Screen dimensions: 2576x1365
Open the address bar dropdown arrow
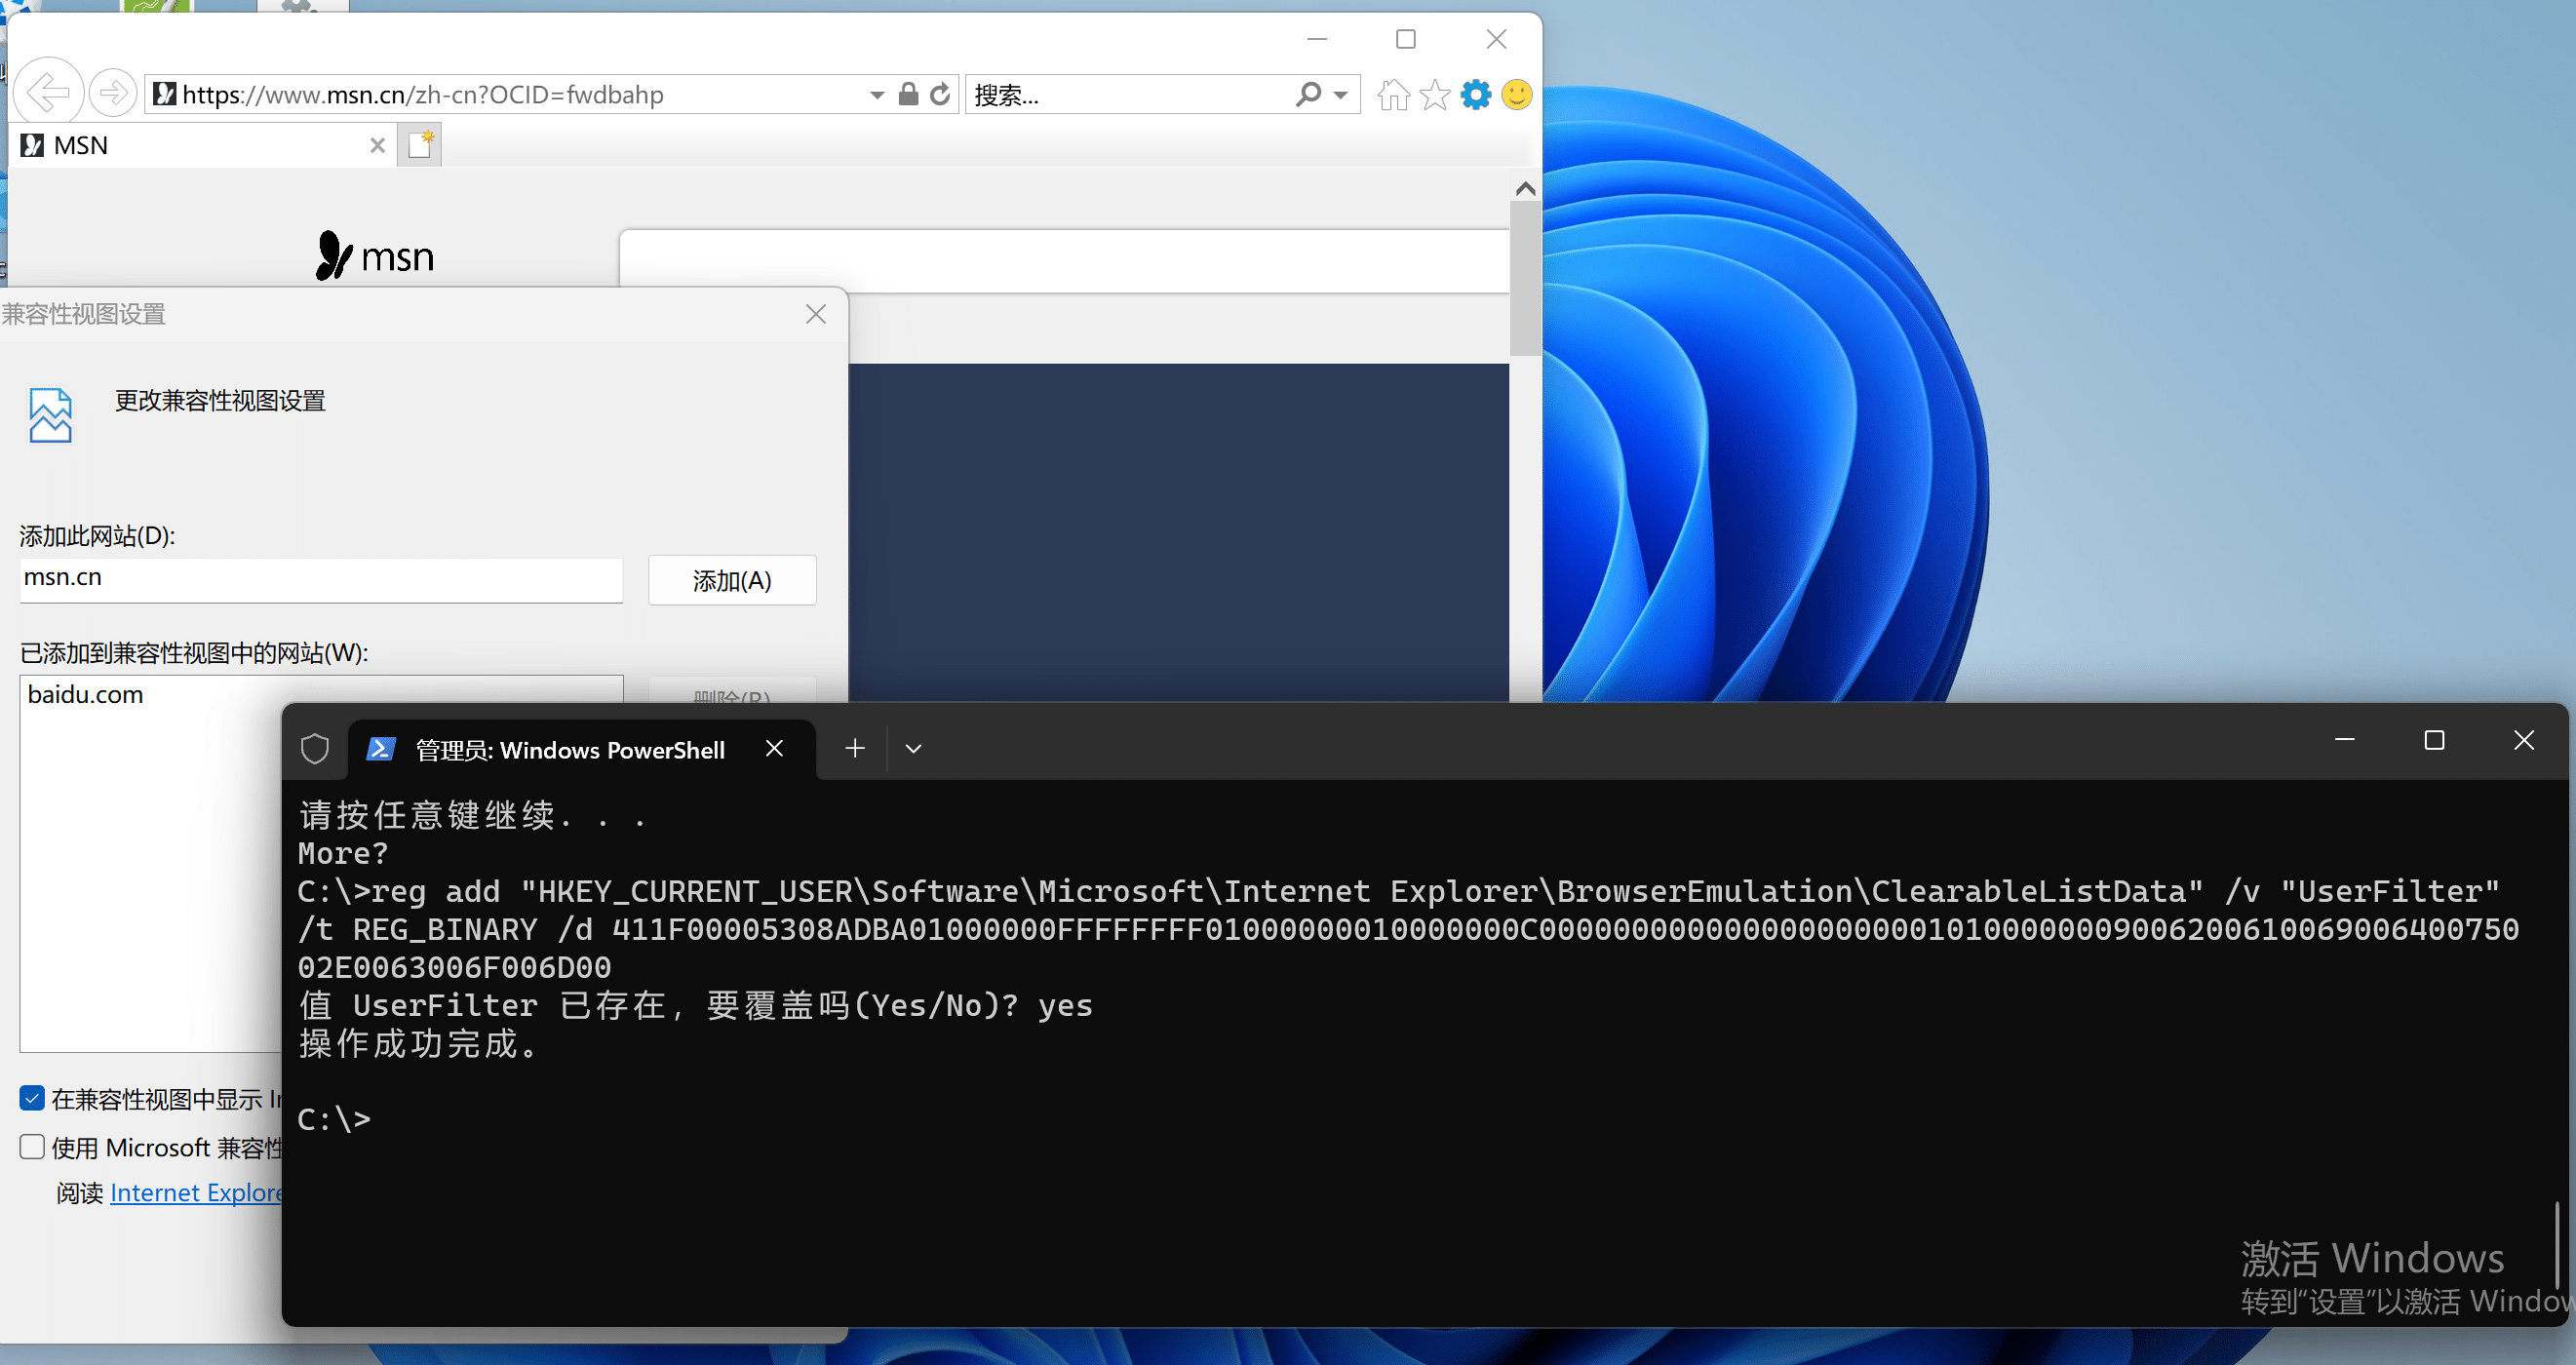pos(875,94)
